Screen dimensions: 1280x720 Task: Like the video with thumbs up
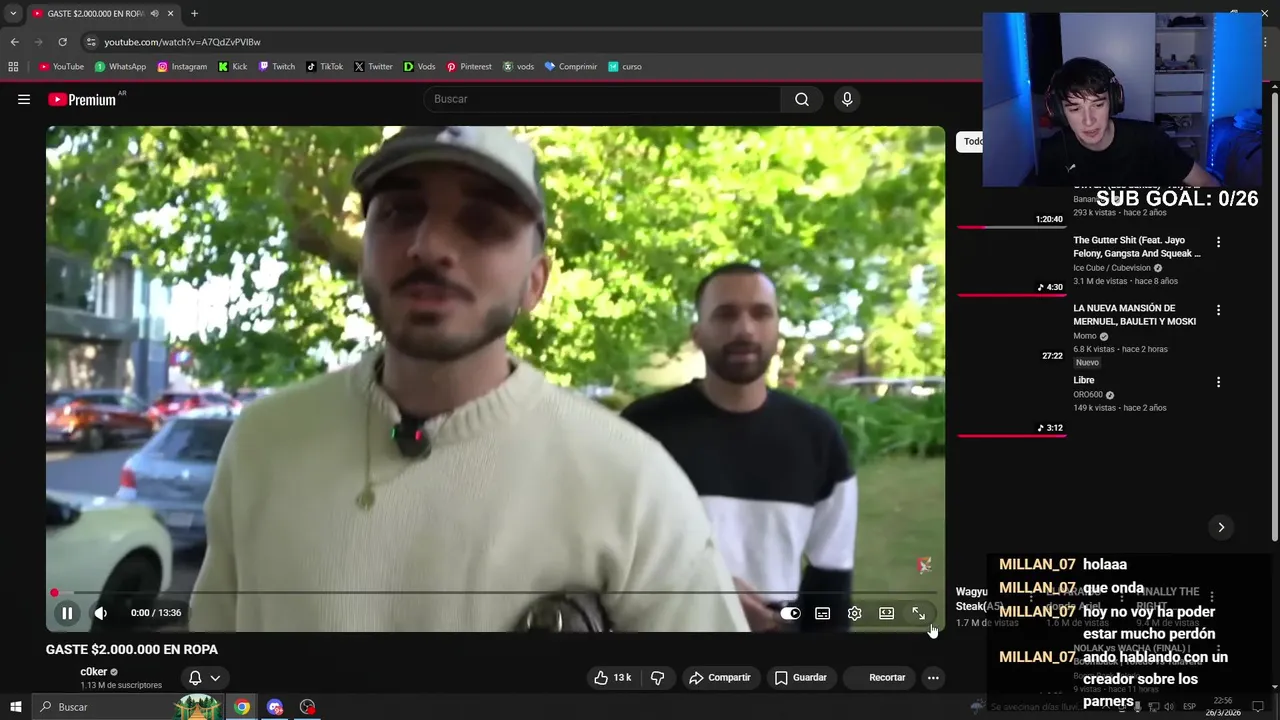pyautogui.click(x=612, y=677)
